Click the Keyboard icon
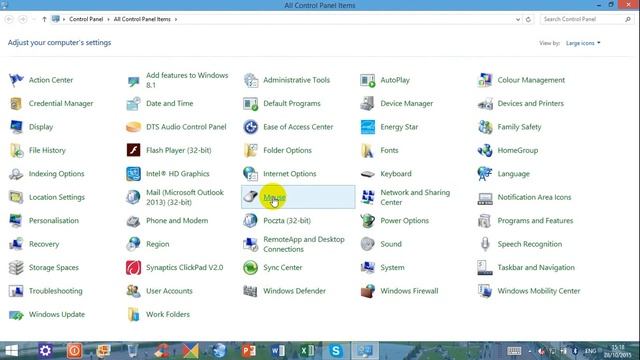 pos(368,174)
